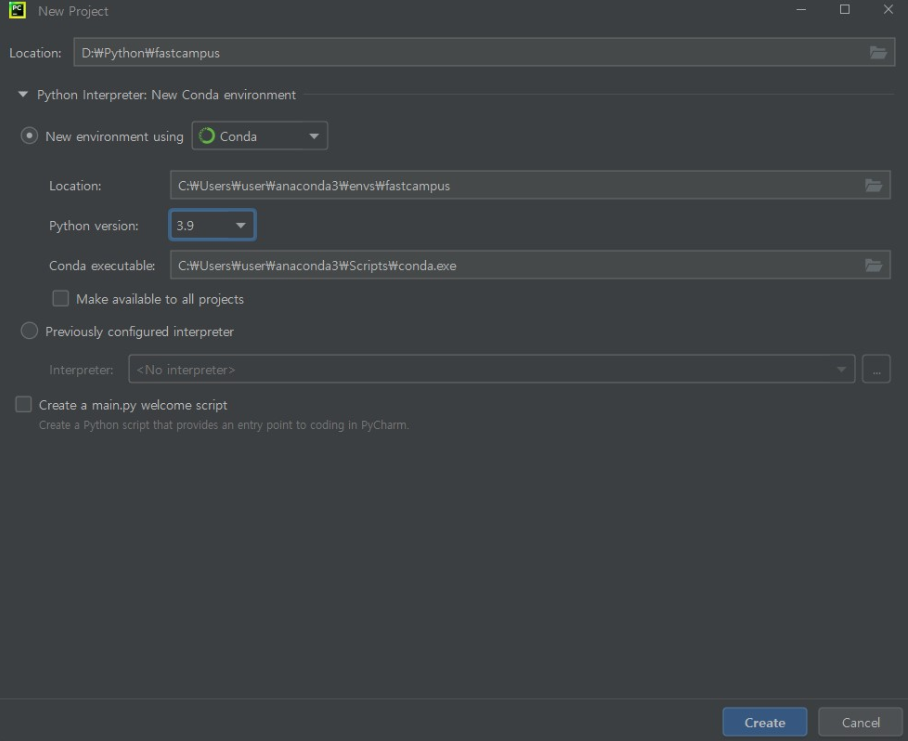Click the PyCharm logo in the title bar
Viewport: 908px width, 741px height.
14,12
